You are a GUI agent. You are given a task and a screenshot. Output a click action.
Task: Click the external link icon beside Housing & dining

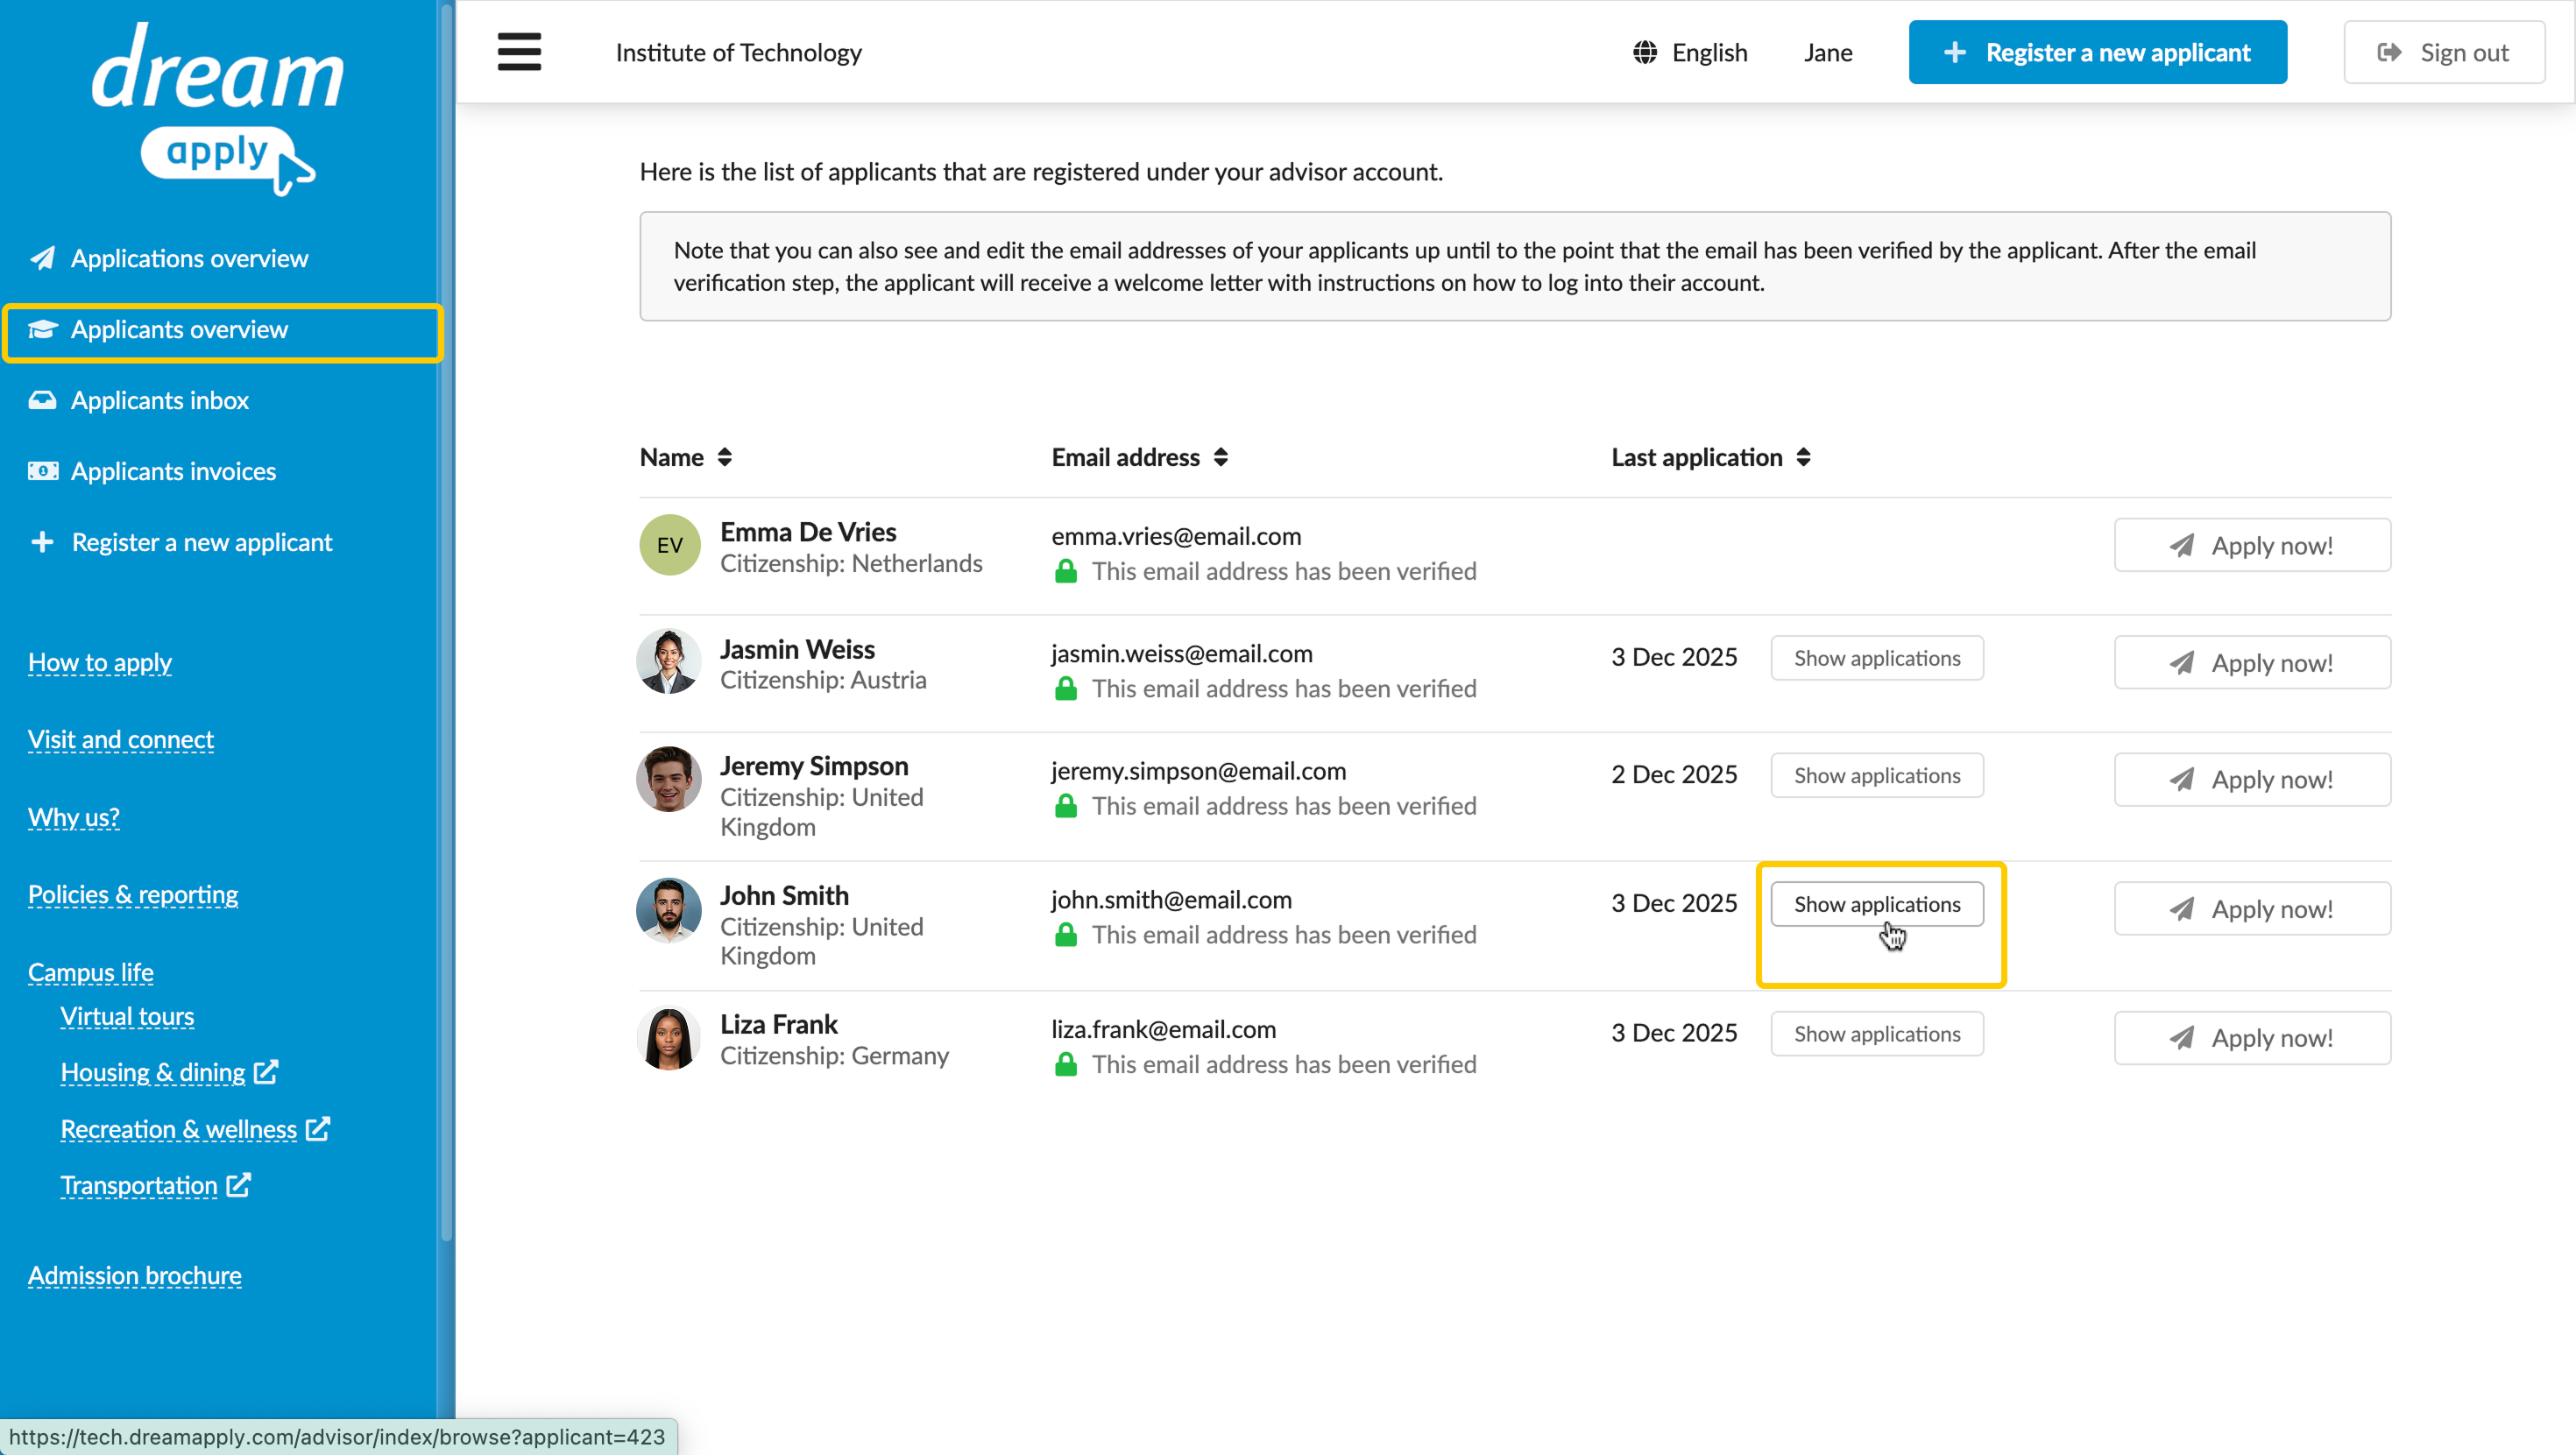[266, 1072]
